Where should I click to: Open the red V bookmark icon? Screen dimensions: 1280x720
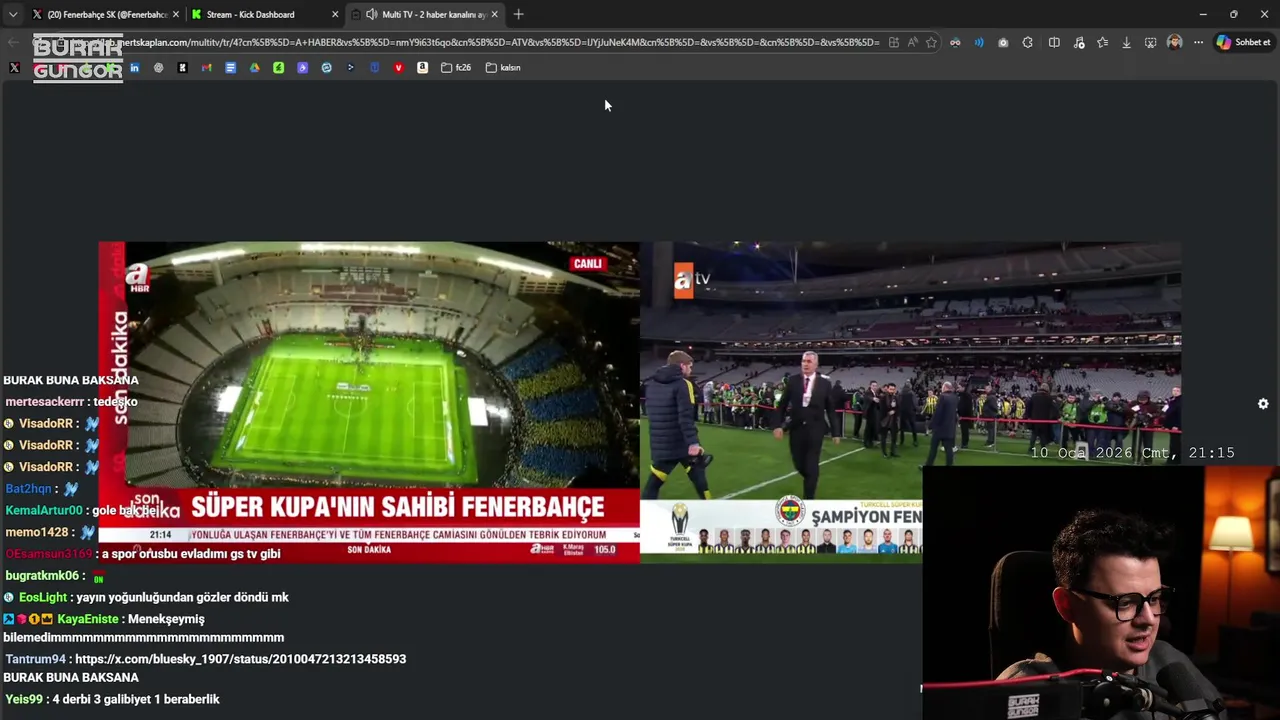(398, 68)
